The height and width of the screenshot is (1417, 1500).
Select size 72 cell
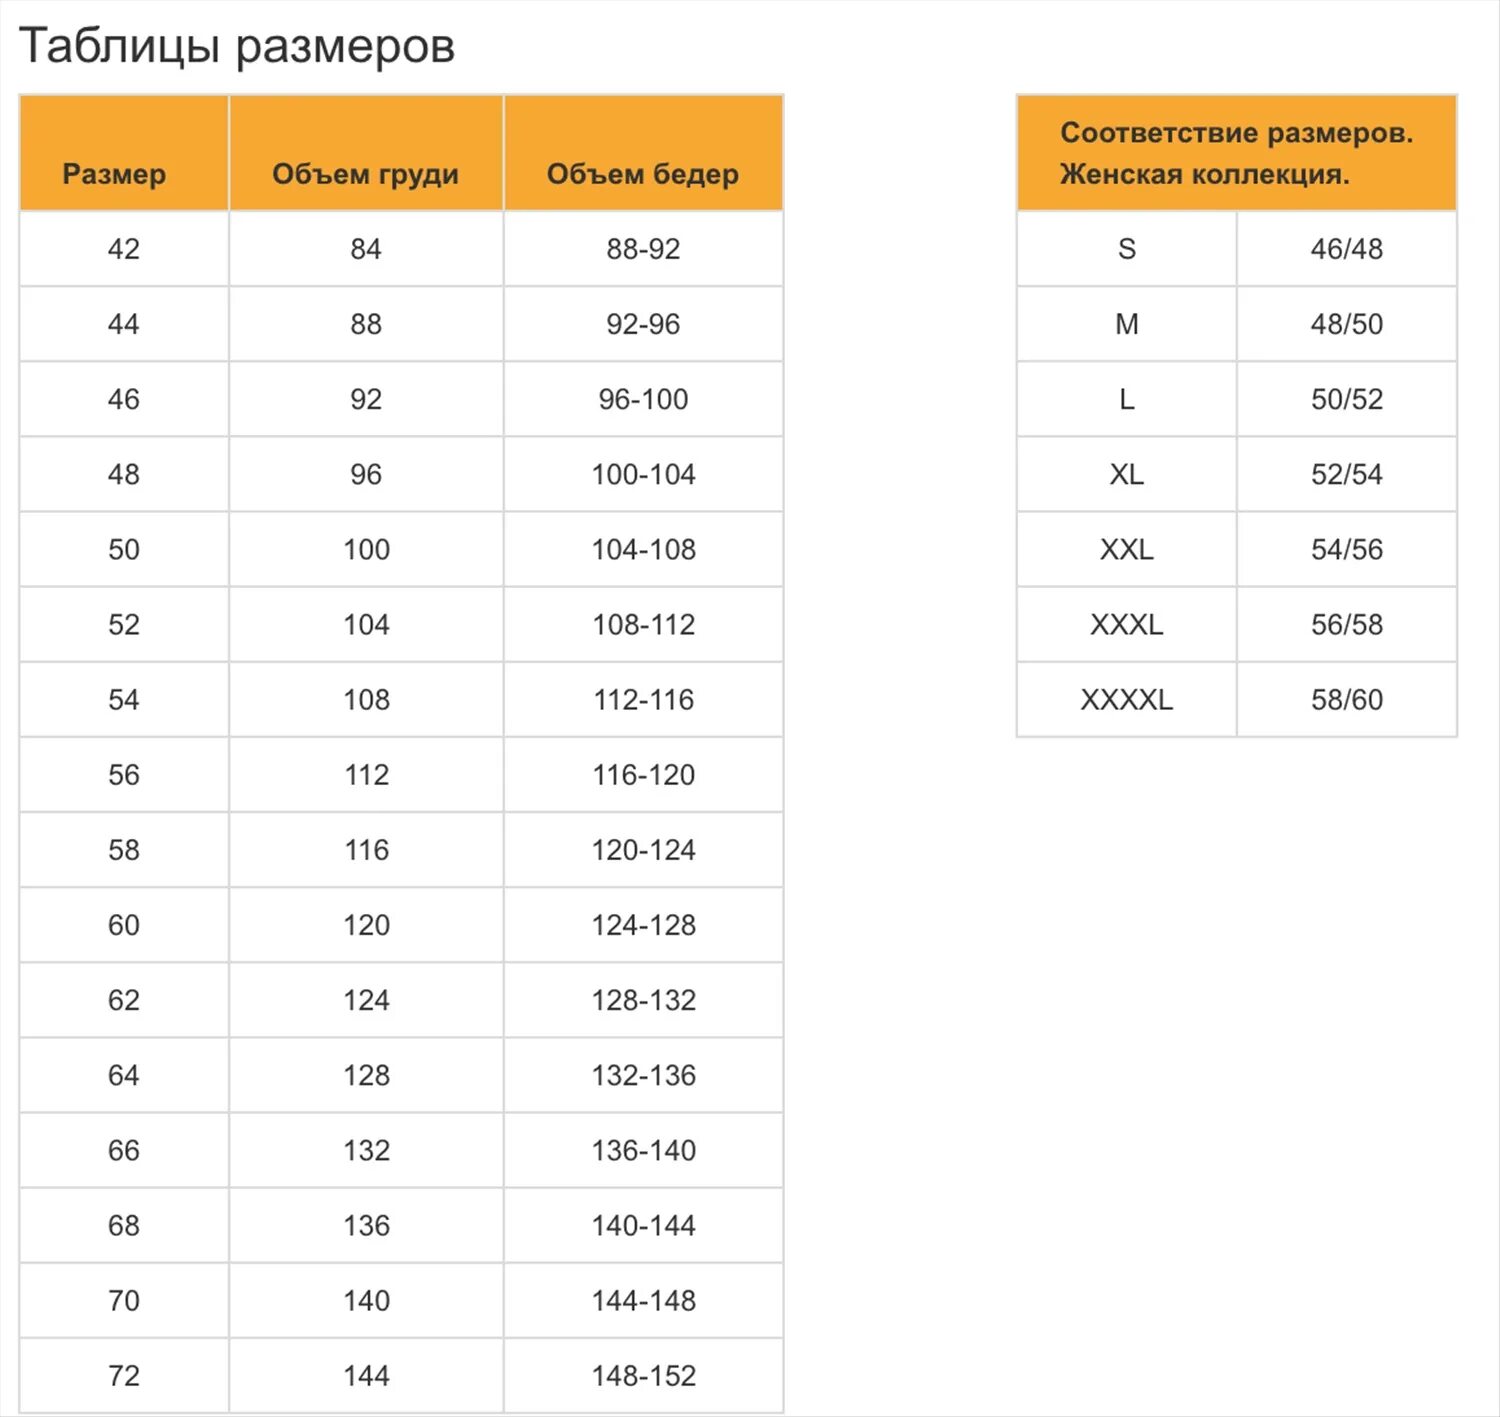coord(124,1376)
